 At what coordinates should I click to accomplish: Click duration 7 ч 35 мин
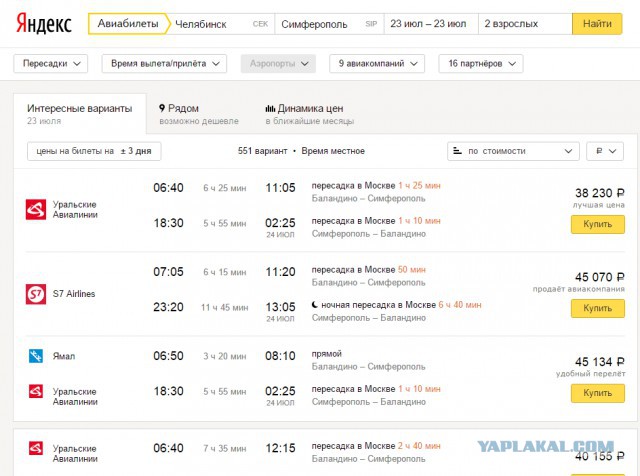click(225, 449)
